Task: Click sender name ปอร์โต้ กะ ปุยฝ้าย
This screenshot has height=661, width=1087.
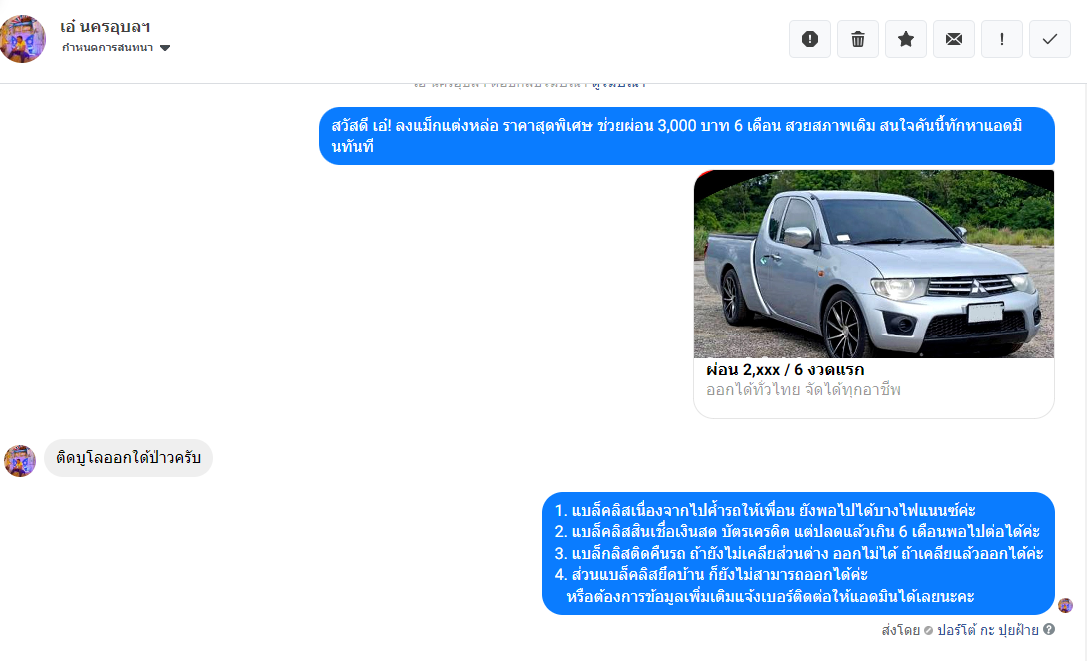Action: (x=988, y=630)
